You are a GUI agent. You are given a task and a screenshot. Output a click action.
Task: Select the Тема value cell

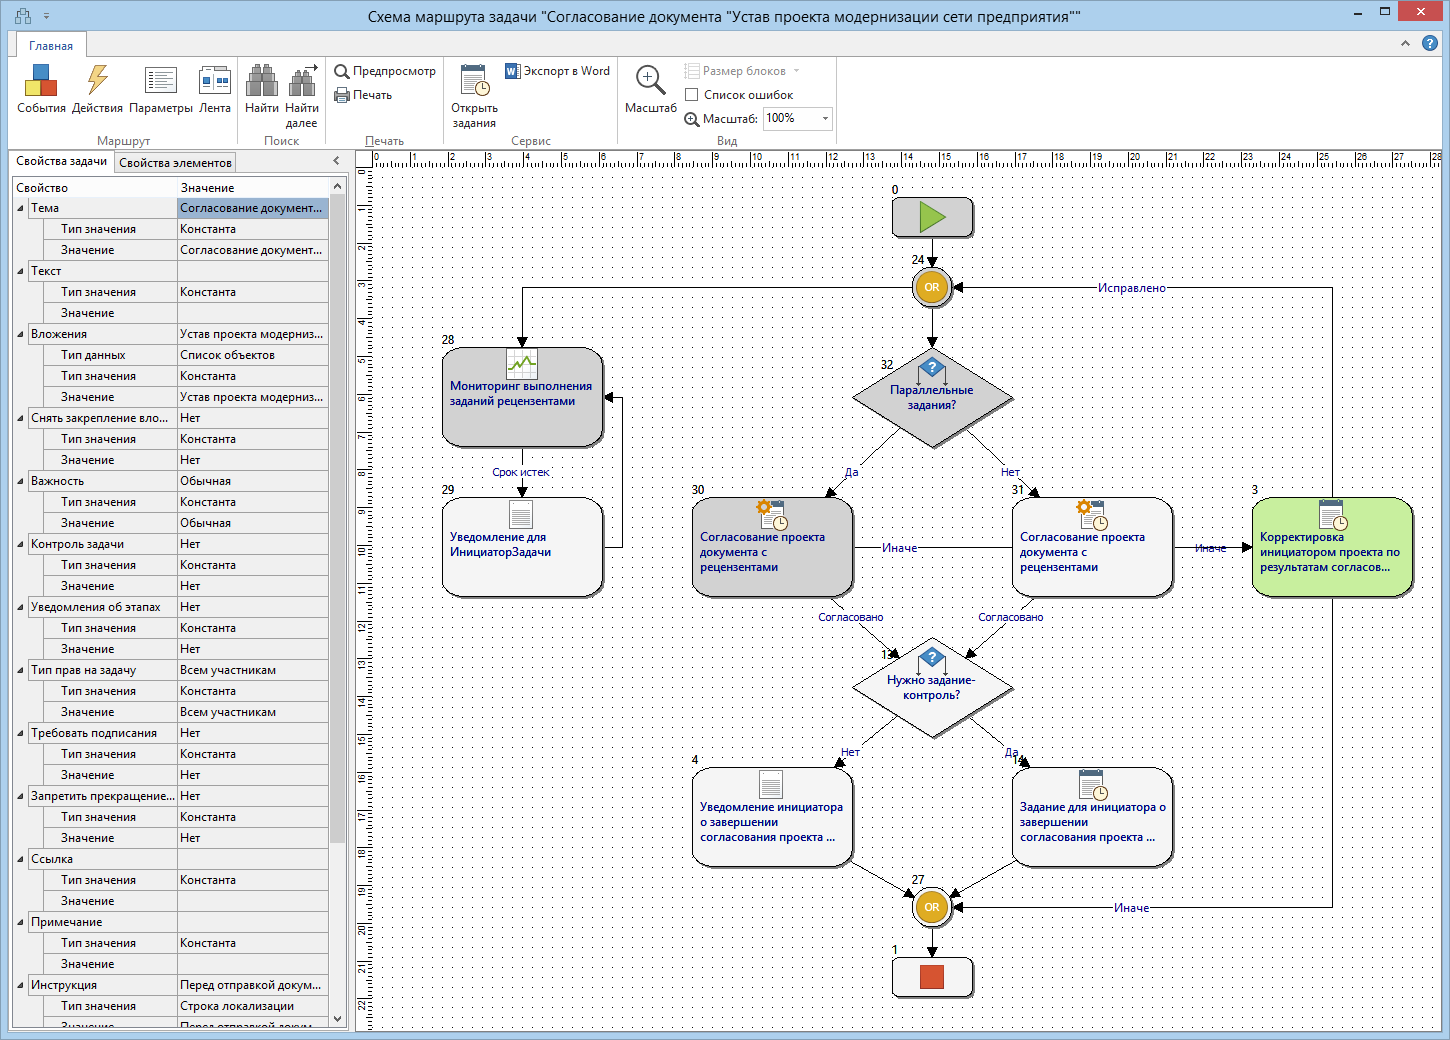[x=253, y=208]
